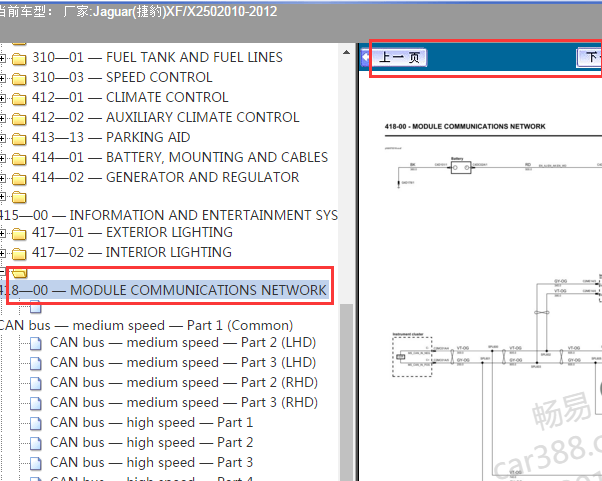Viewport: 602px width, 481px height.
Task: Click document icon of medium speed Part 3 (LHD)
Action: point(36,363)
